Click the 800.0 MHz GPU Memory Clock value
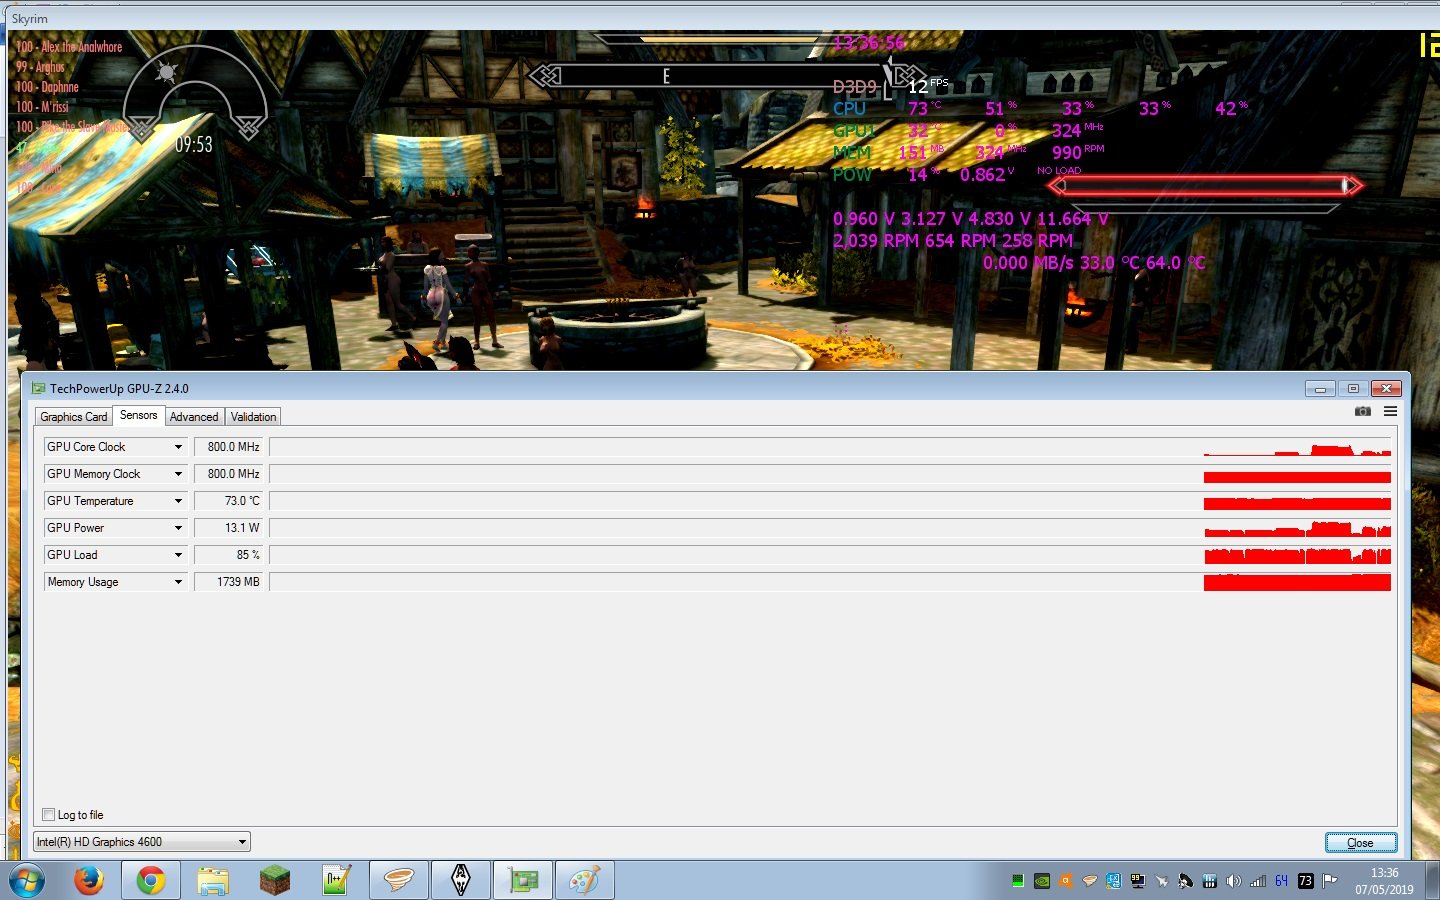Viewport: 1440px width, 900px height. [230, 474]
